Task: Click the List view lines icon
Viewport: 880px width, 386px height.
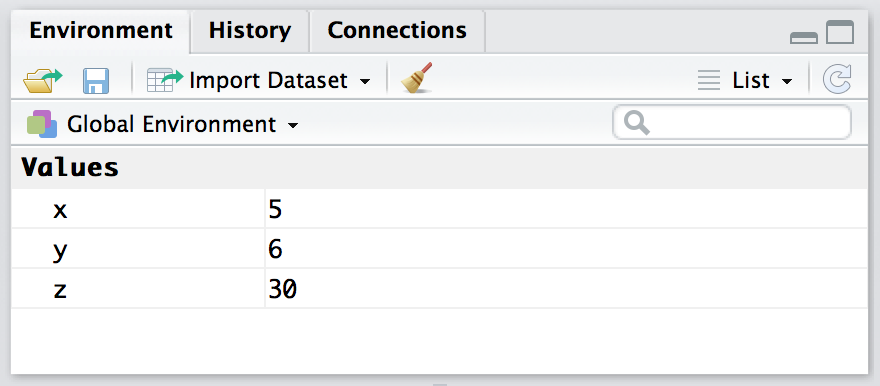Action: pos(709,80)
